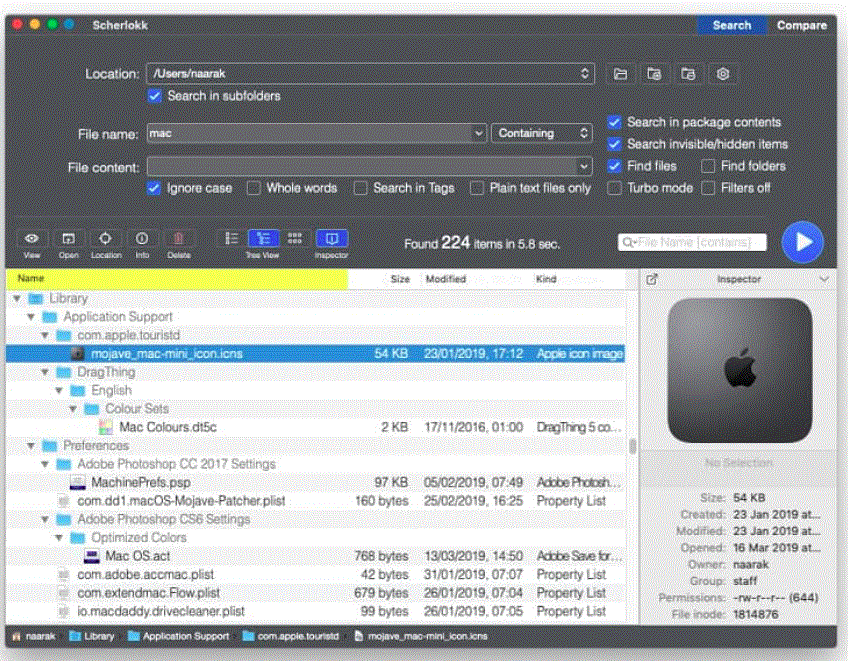This screenshot has width=848, height=661.
Task: Enable Search in Tags checkbox
Action: (360, 188)
